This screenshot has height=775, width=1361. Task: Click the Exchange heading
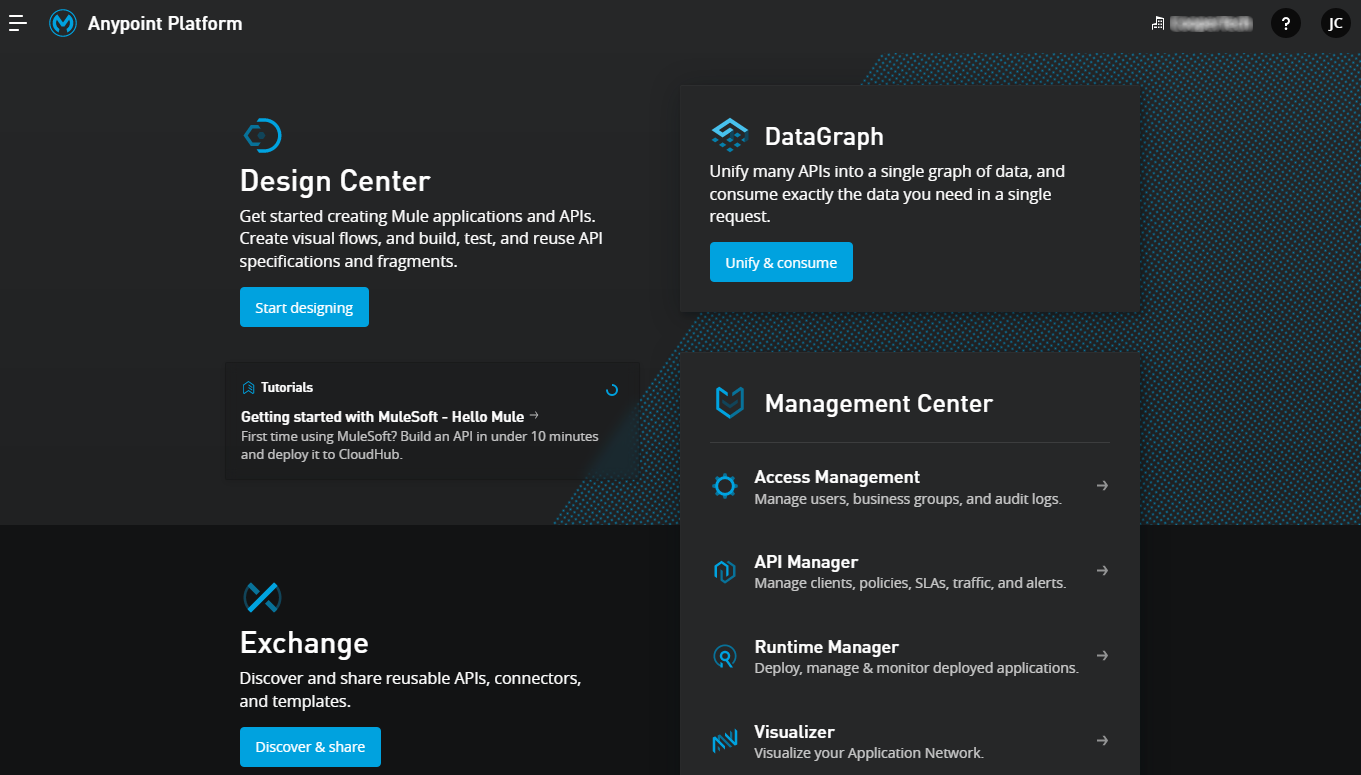(304, 643)
